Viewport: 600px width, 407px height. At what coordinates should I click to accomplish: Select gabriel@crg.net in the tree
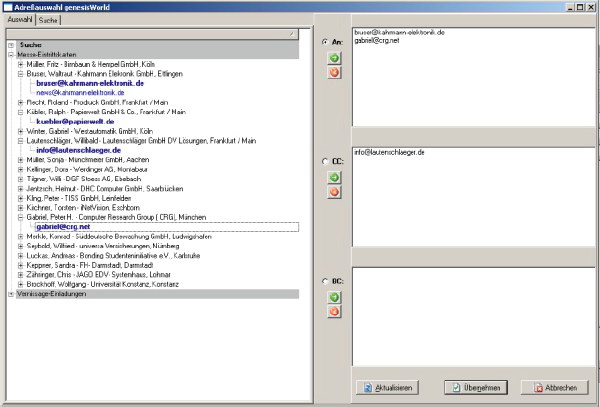(63, 227)
